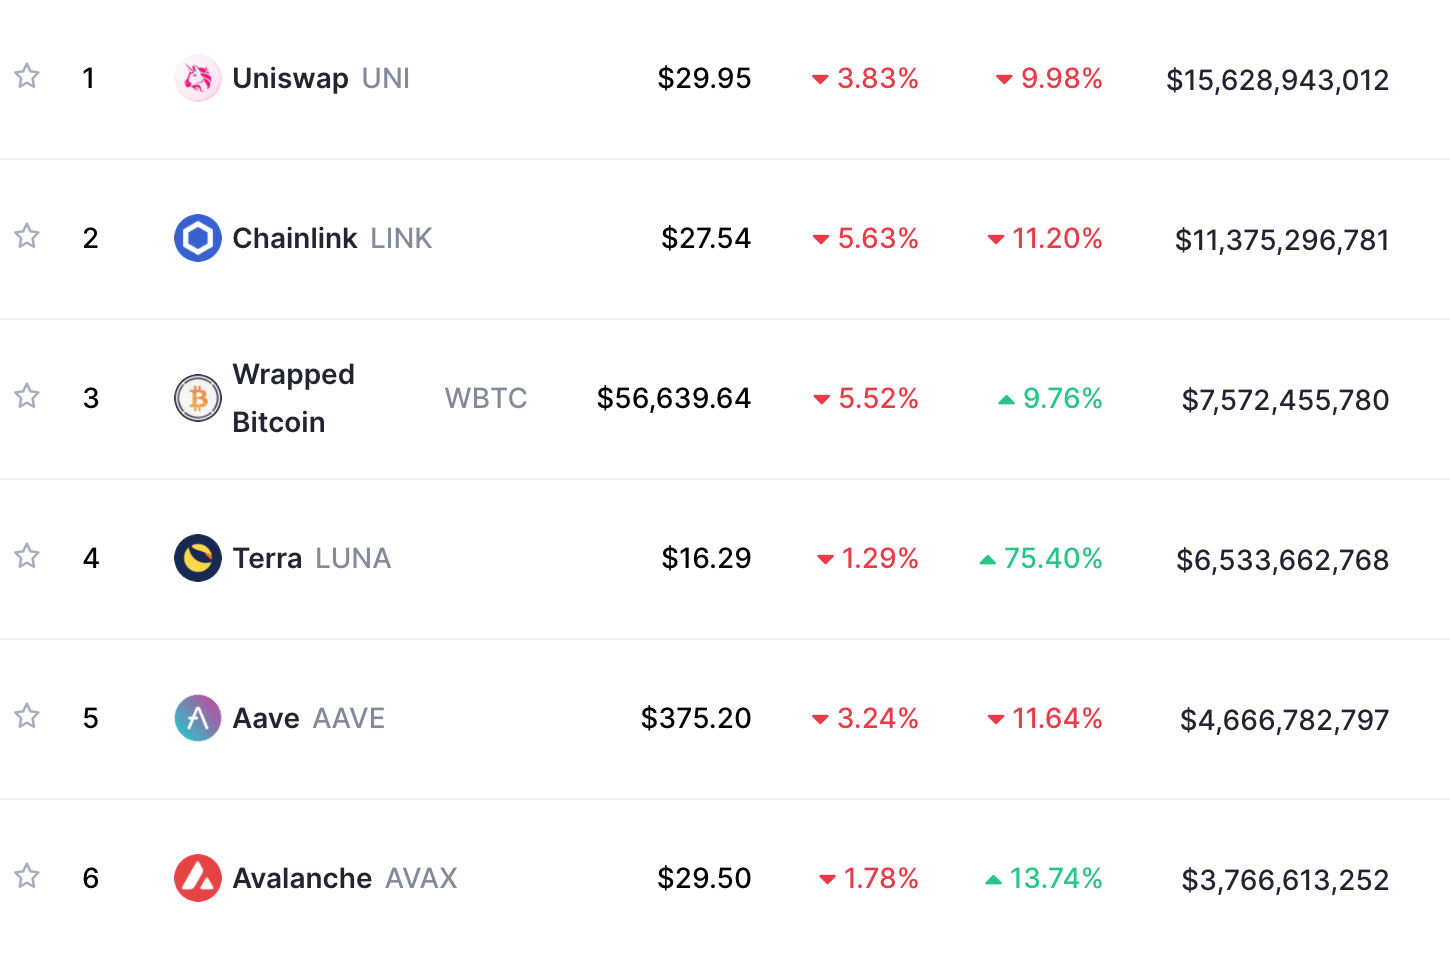Click the Avalanche red logo icon
The width and height of the screenshot is (1450, 954).
198,878
